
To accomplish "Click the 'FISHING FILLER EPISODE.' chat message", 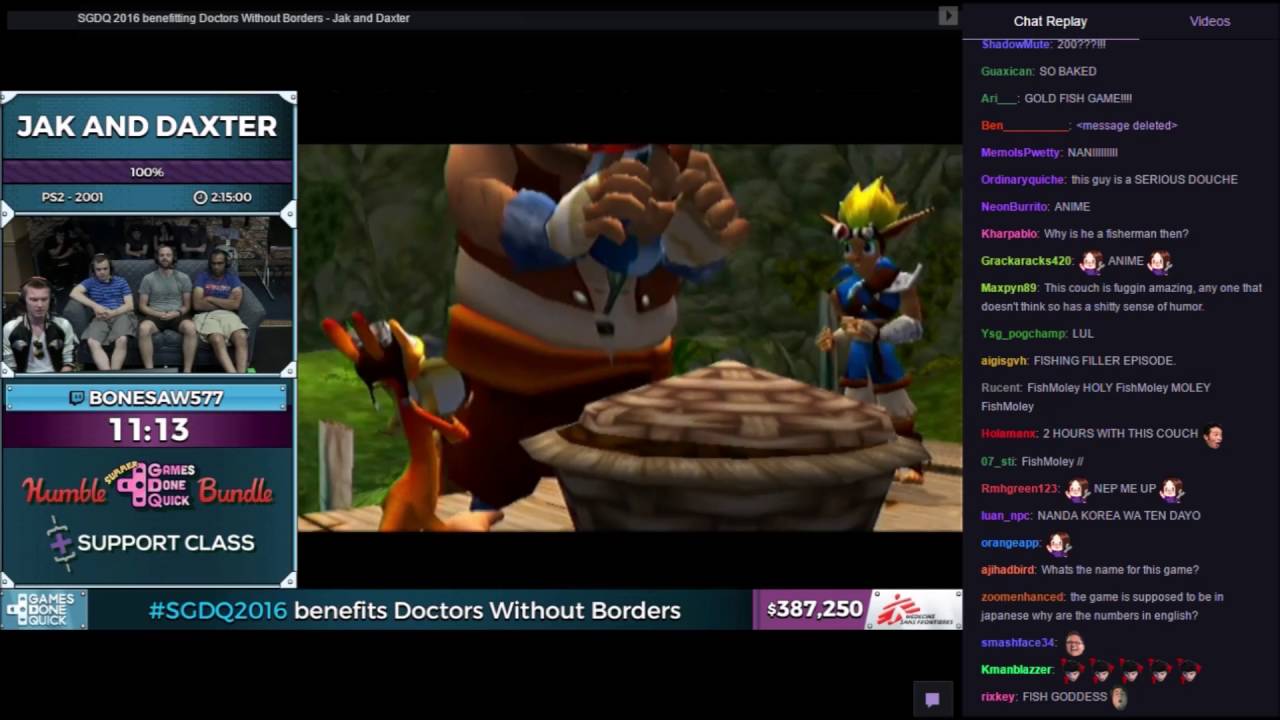I will [1104, 360].
